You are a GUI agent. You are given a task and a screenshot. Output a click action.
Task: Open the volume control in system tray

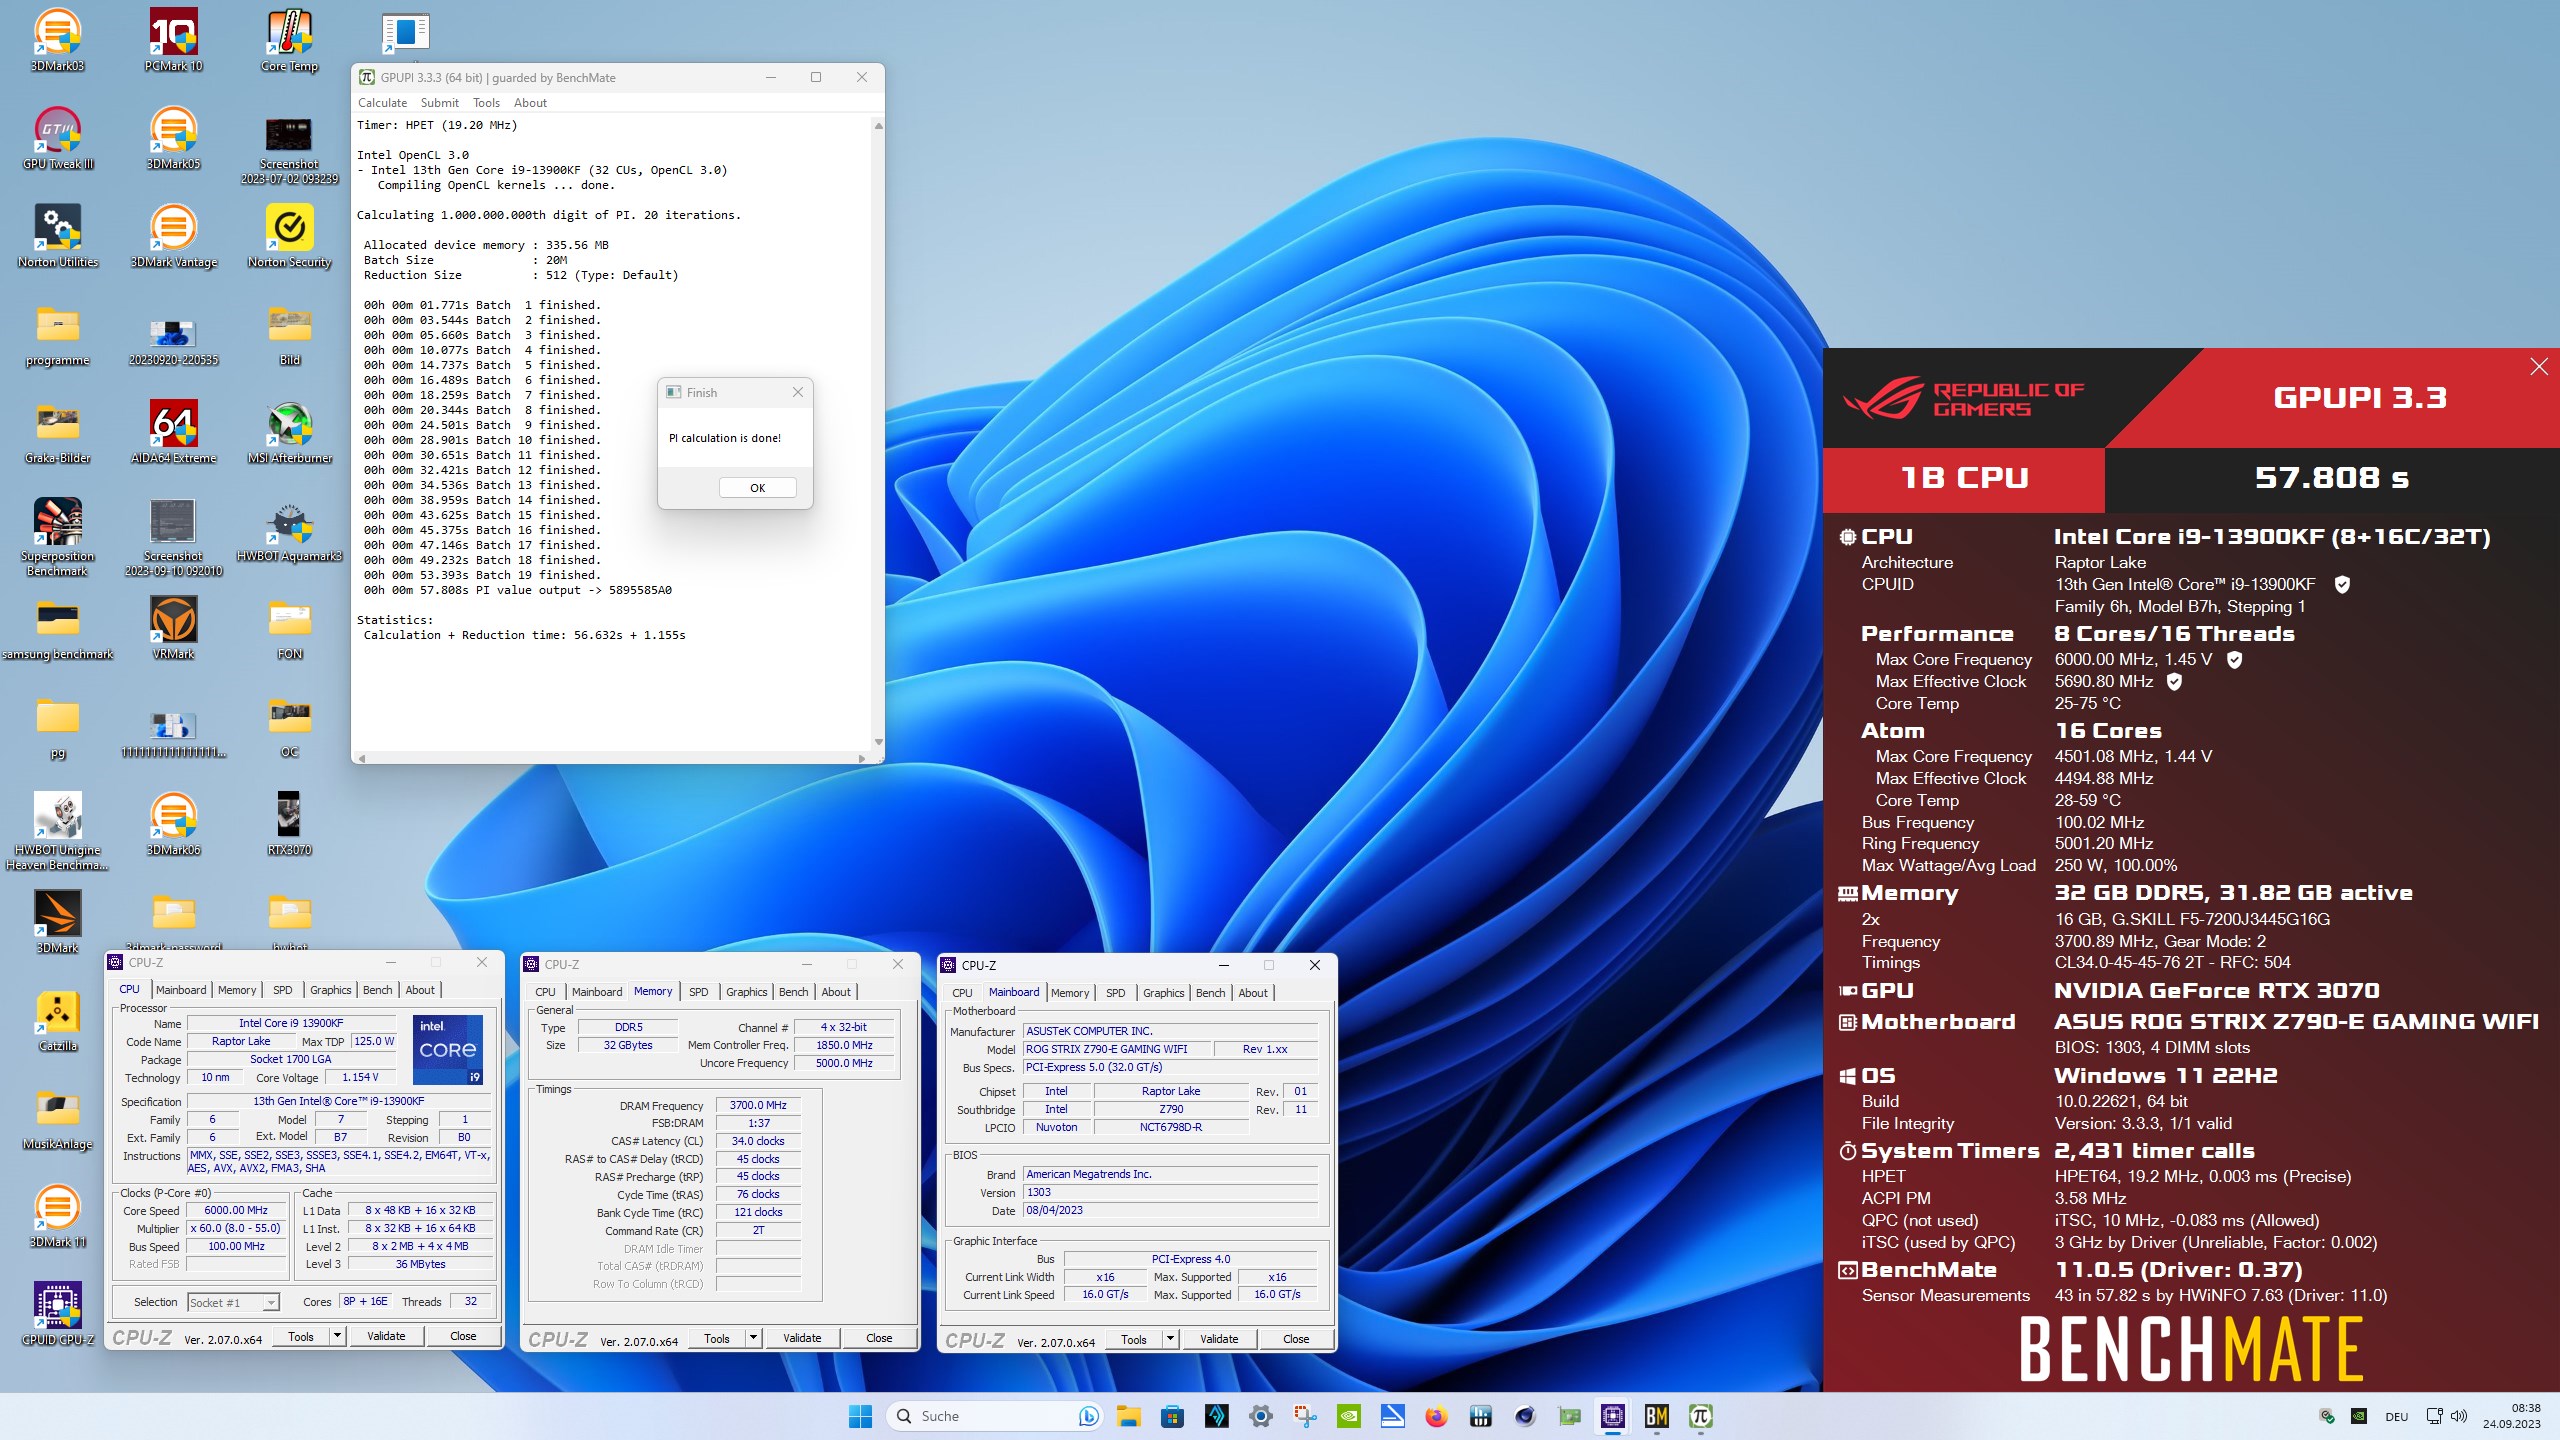pyautogui.click(x=2459, y=1416)
